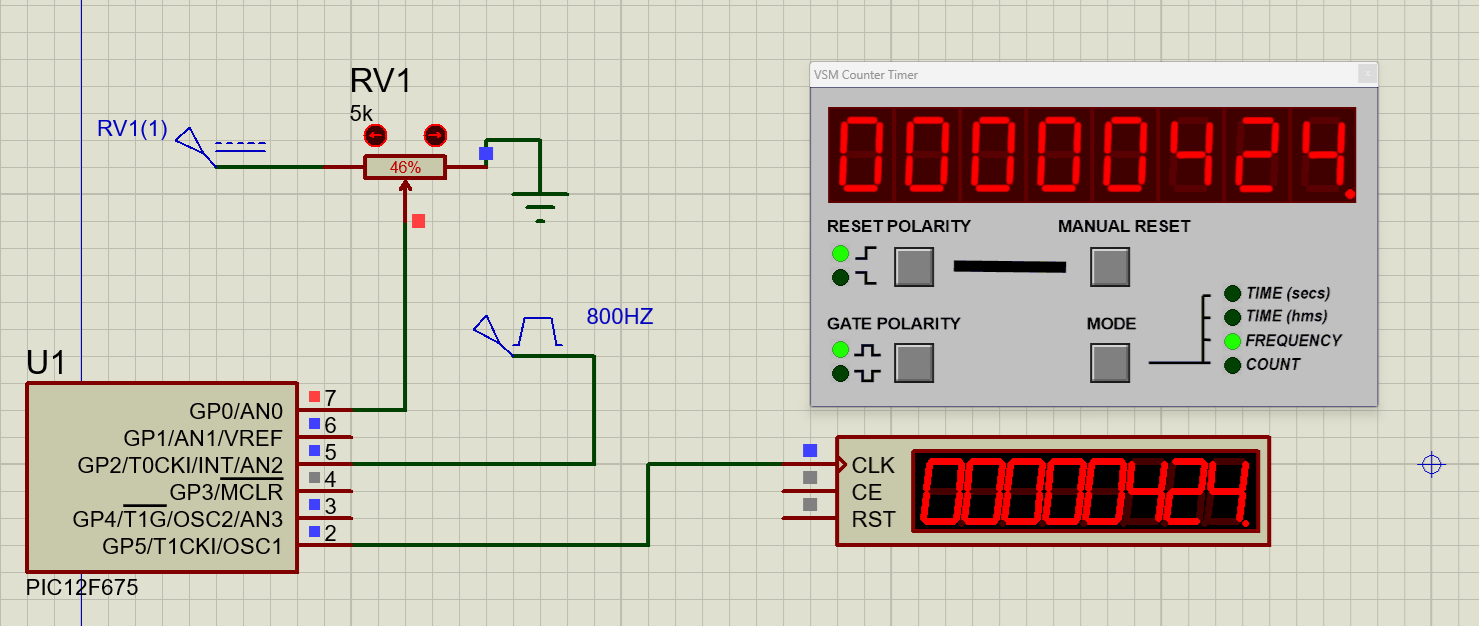Click the Manual Reset button
This screenshot has height=626, width=1479.
coord(1110,266)
